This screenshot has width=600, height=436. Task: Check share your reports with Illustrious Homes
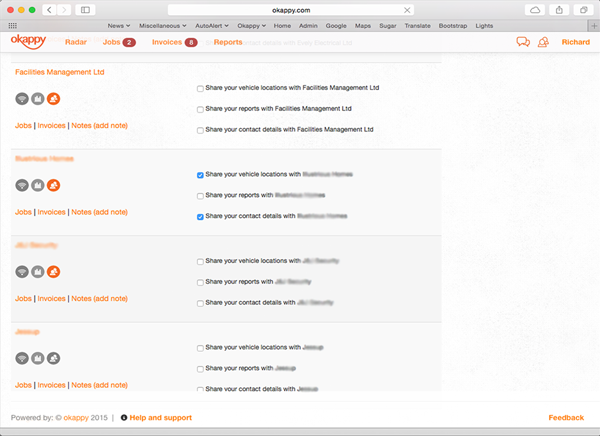coord(200,196)
